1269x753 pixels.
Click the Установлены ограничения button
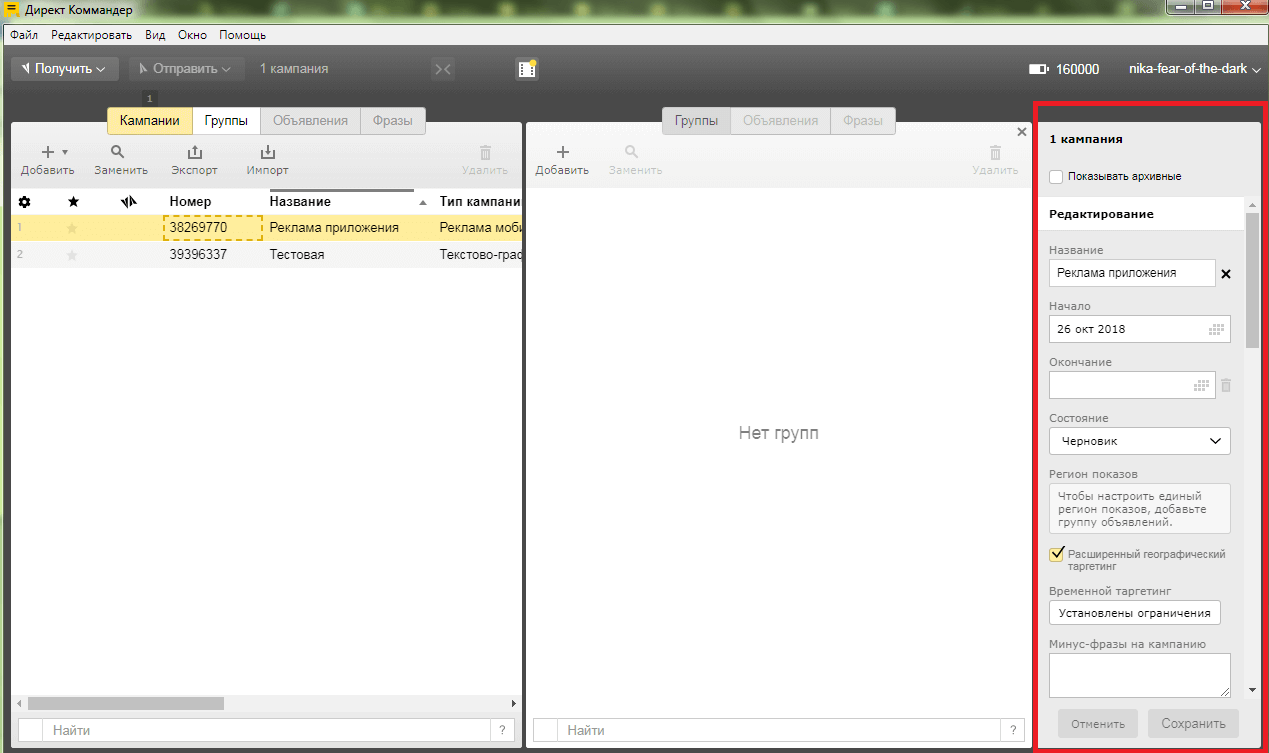tap(1134, 613)
